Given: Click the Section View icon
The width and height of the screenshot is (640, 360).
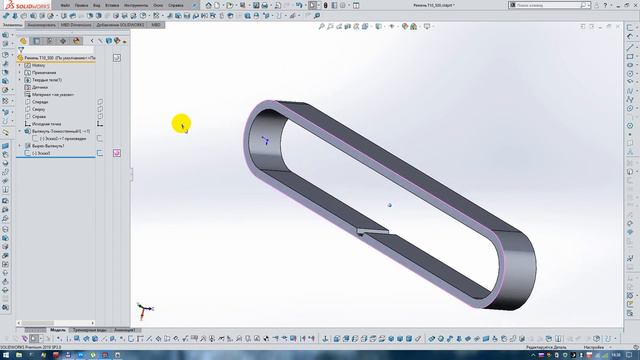Looking at the screenshot, I should point(347,27).
